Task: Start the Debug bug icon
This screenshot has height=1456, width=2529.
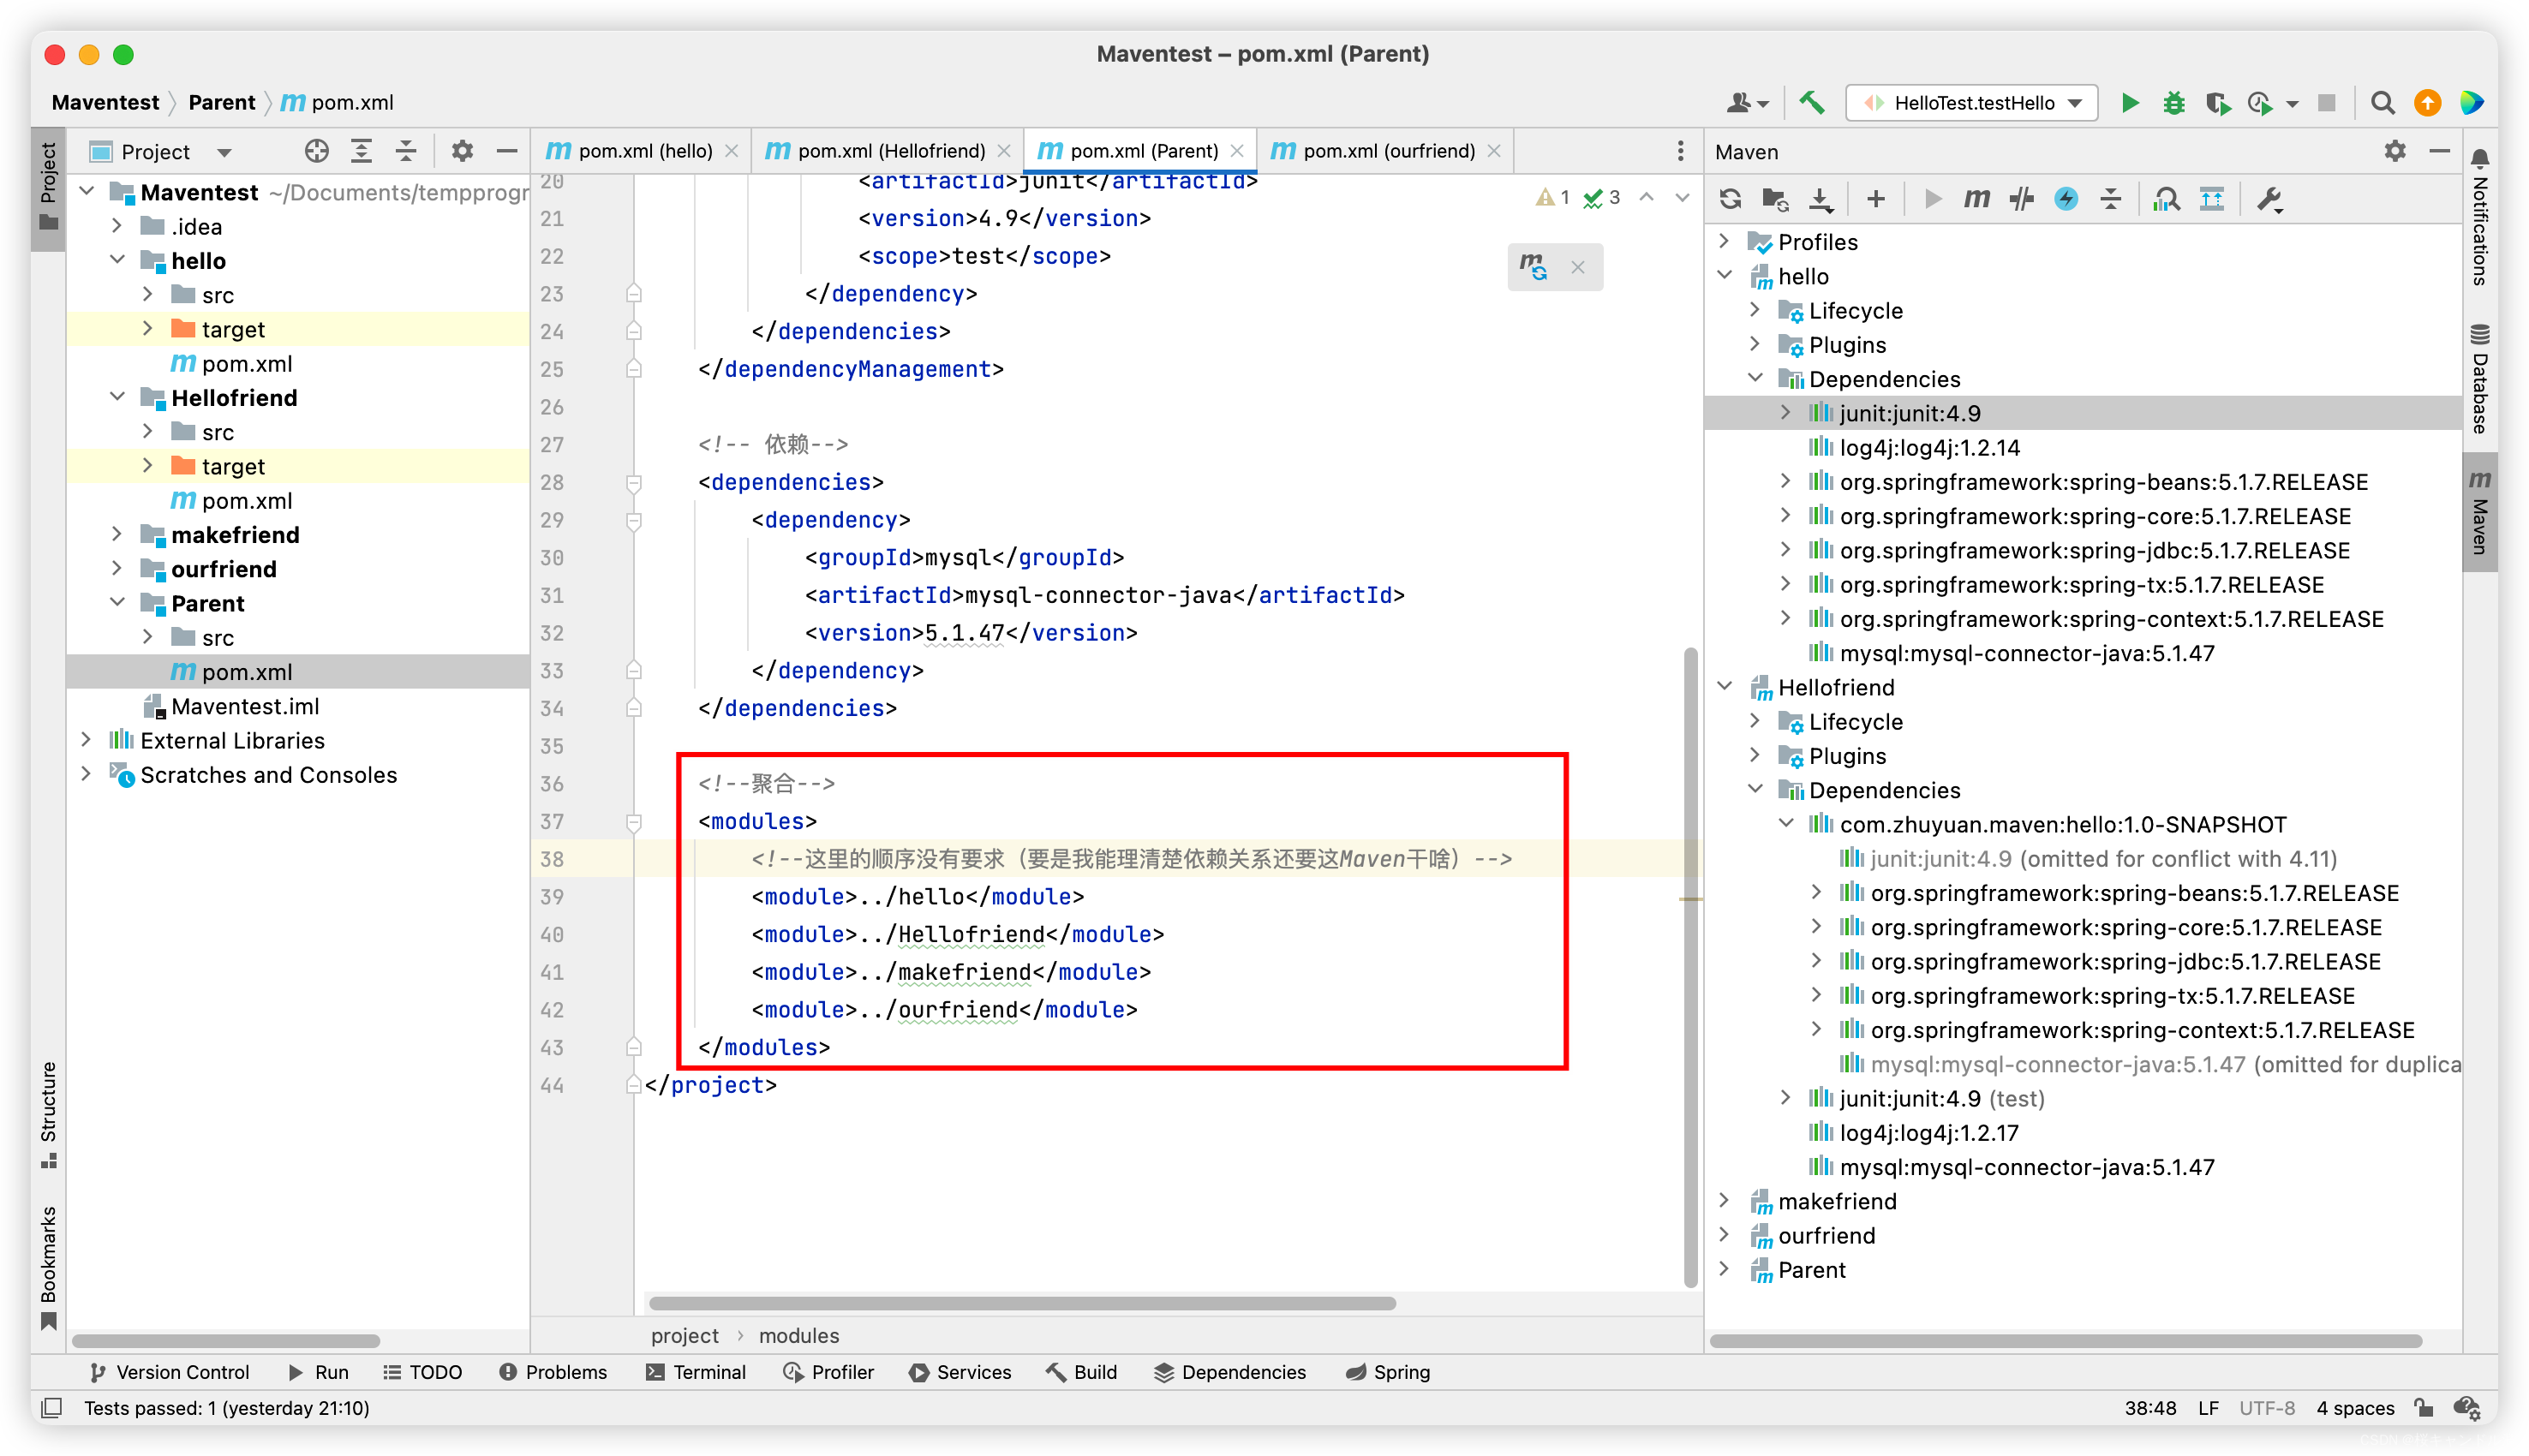Action: point(2173,103)
